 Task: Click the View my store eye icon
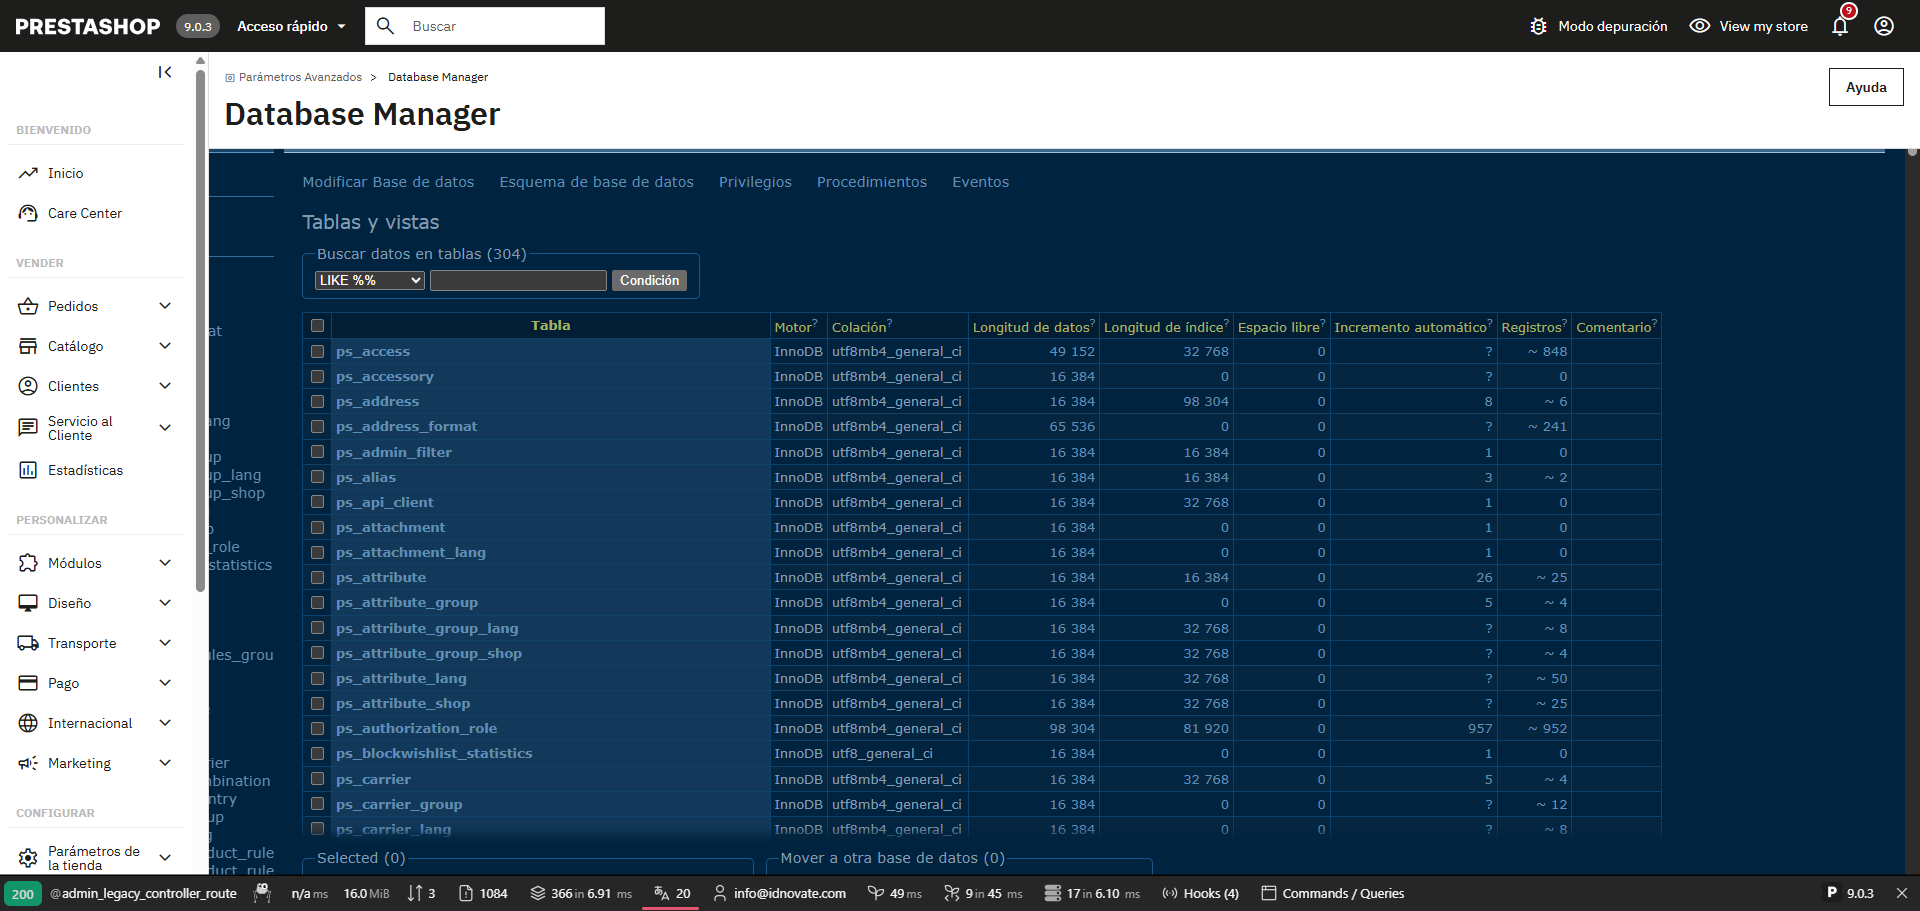(x=1700, y=26)
